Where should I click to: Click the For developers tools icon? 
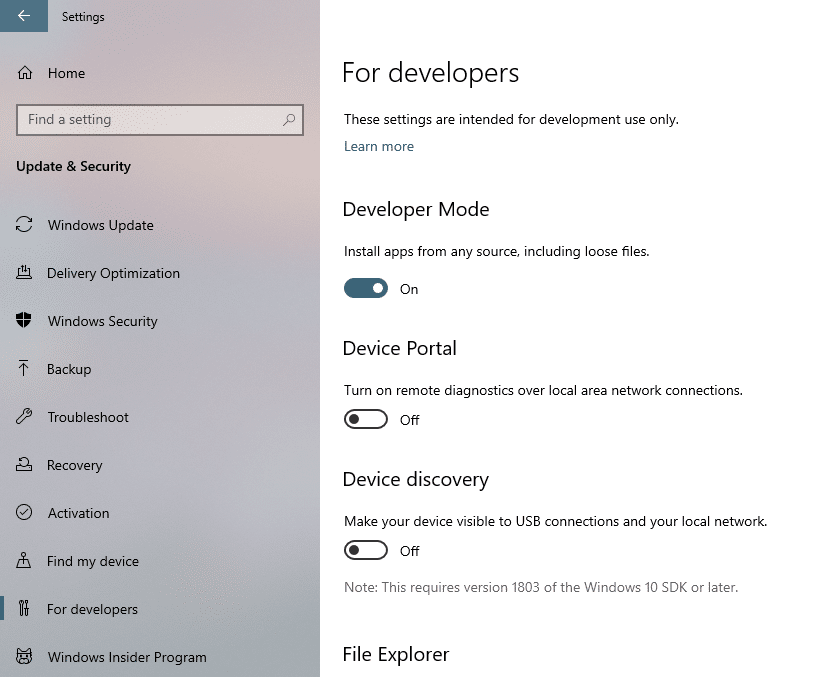[24, 608]
